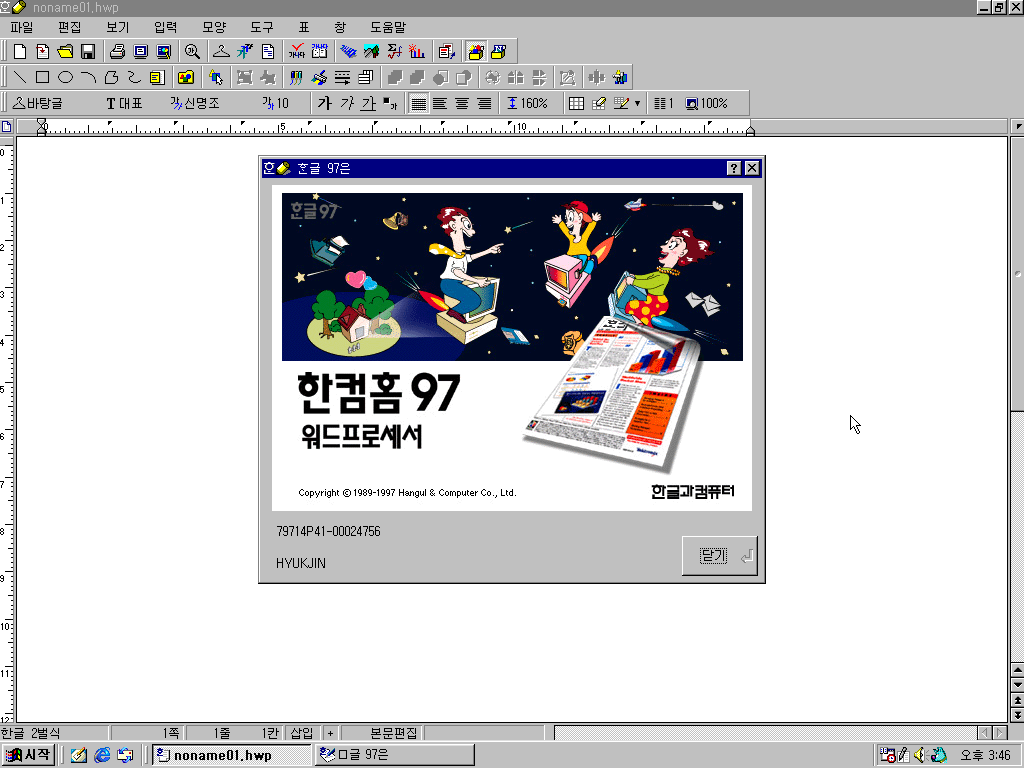This screenshot has width=1024, height=768.
Task: Click the right margin marker on ruler
Action: click(750, 131)
